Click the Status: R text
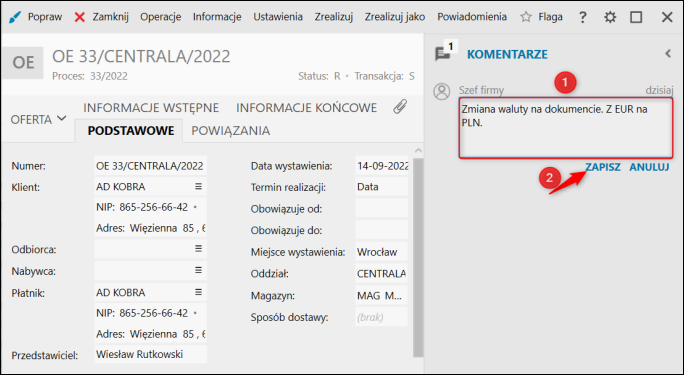 319,76
